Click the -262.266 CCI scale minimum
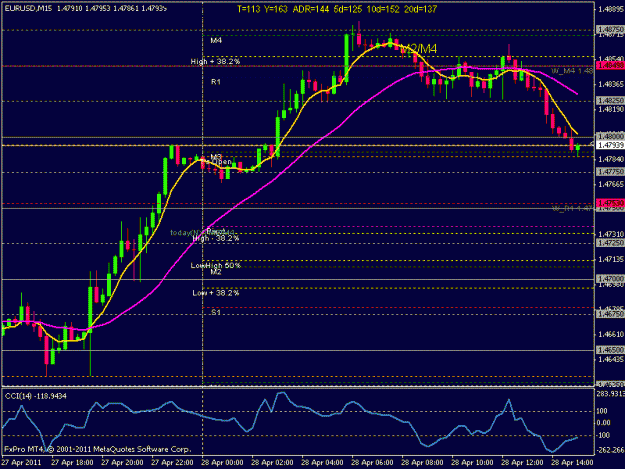 611,450
